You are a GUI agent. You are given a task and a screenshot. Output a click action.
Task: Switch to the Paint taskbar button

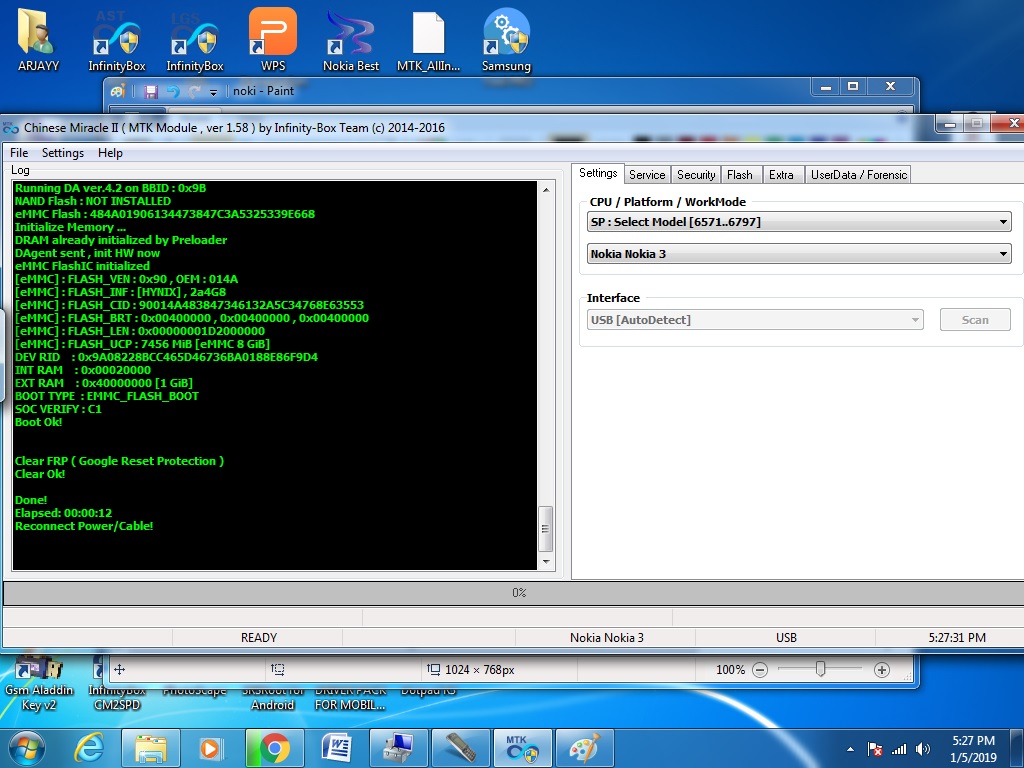[x=584, y=748]
